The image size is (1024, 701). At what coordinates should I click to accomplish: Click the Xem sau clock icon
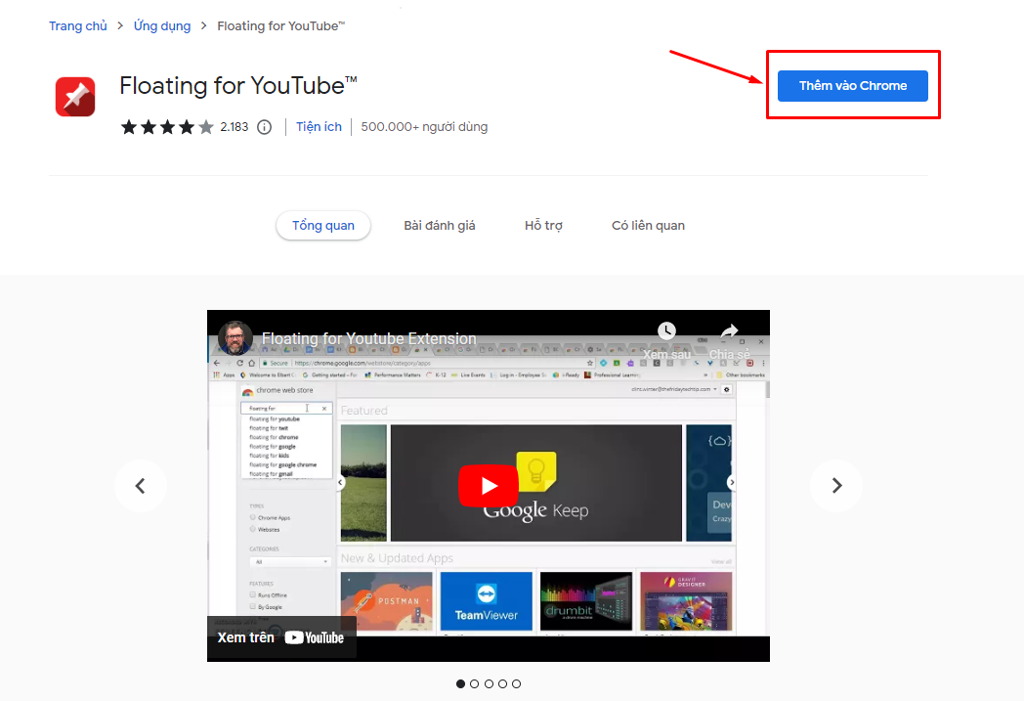point(666,331)
